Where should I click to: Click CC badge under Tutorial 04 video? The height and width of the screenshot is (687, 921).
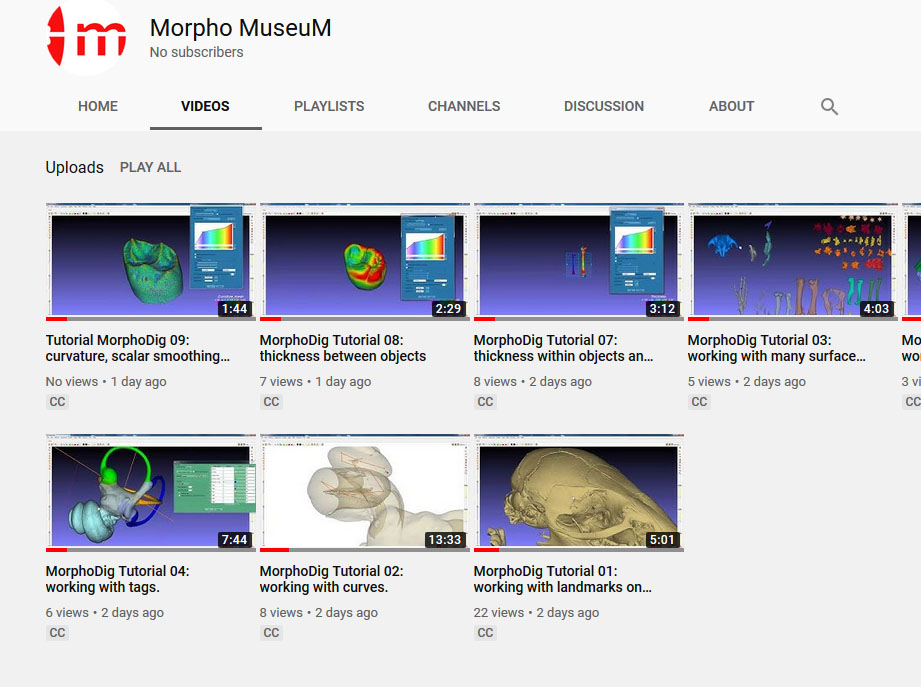[x=57, y=633]
